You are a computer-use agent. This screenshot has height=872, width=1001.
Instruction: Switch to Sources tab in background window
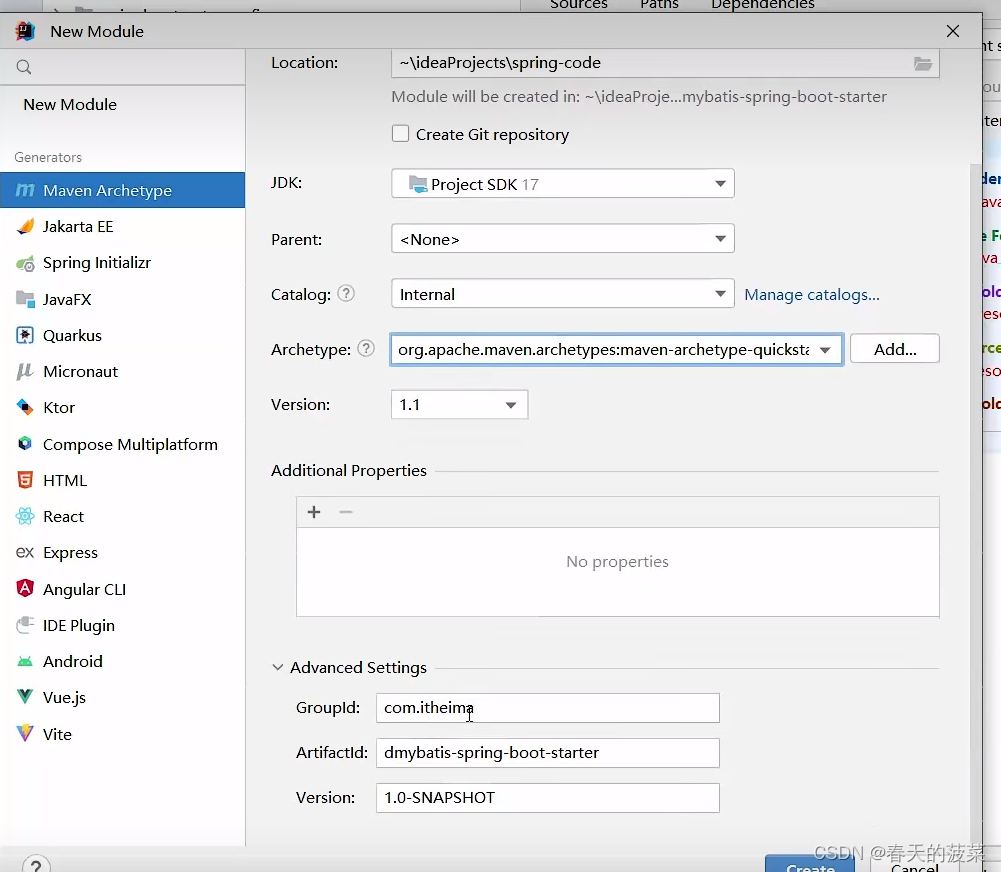pos(578,4)
